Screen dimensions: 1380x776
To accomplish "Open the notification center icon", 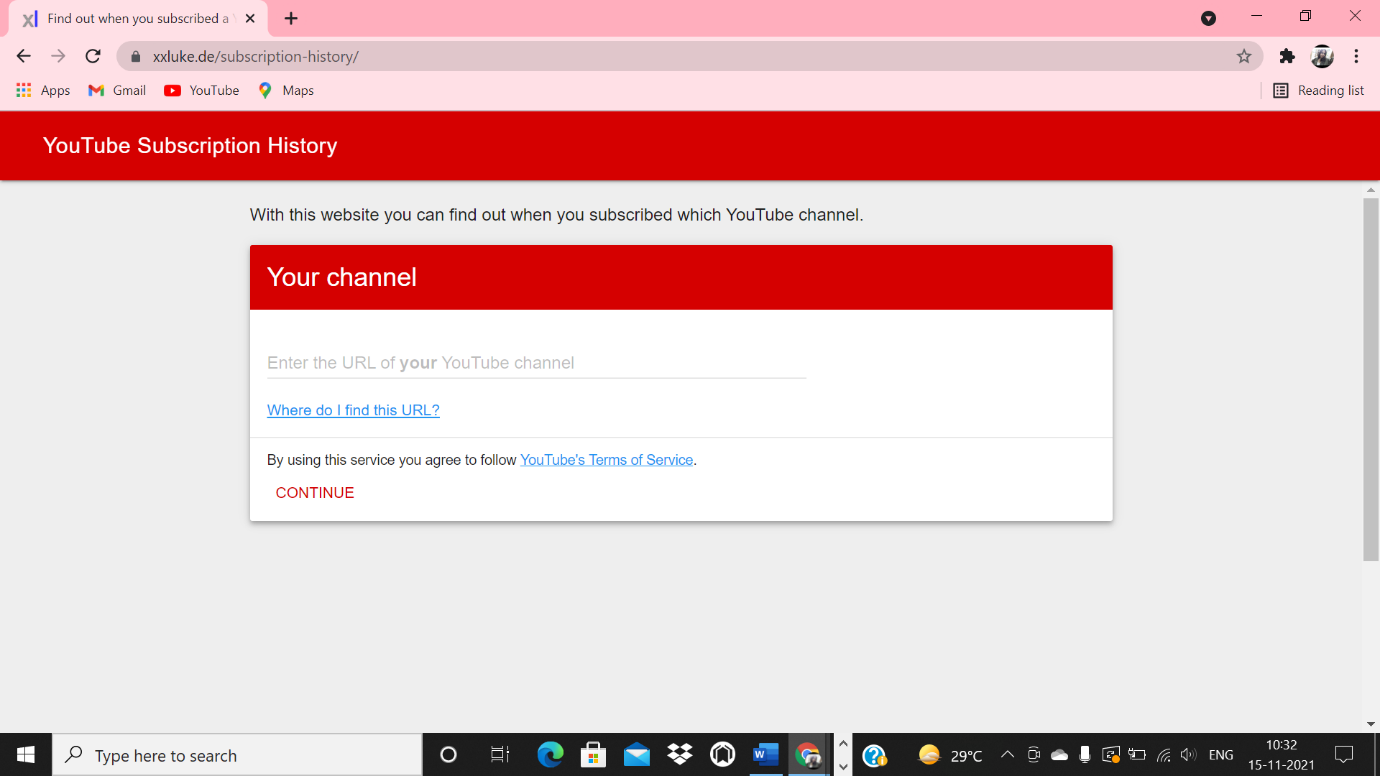I will click(x=1345, y=755).
